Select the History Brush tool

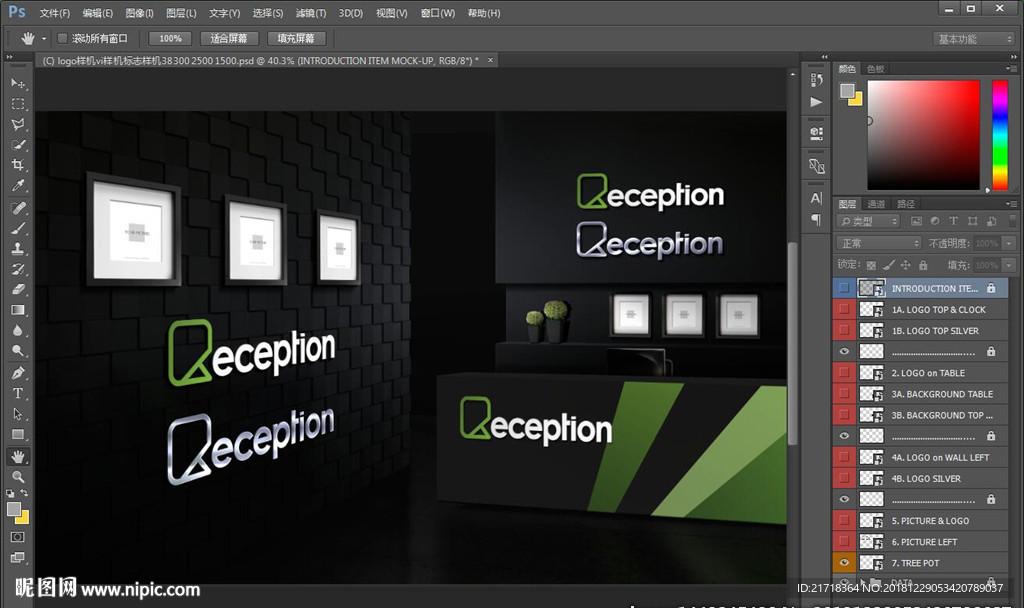coord(18,268)
